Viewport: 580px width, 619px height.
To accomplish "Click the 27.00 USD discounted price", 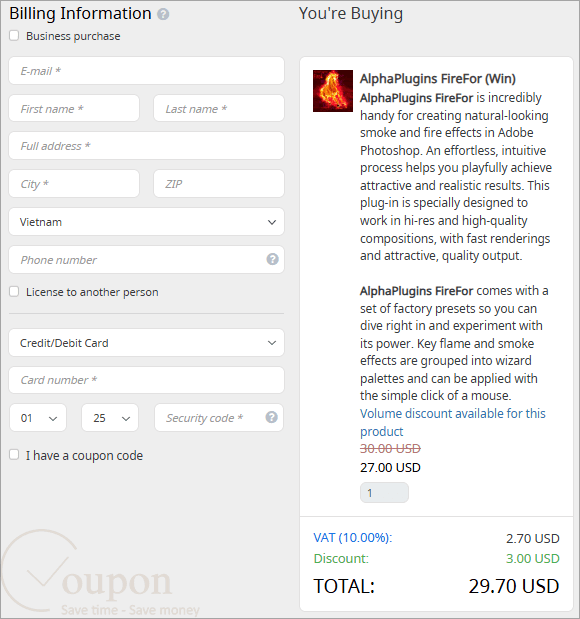I will point(390,467).
